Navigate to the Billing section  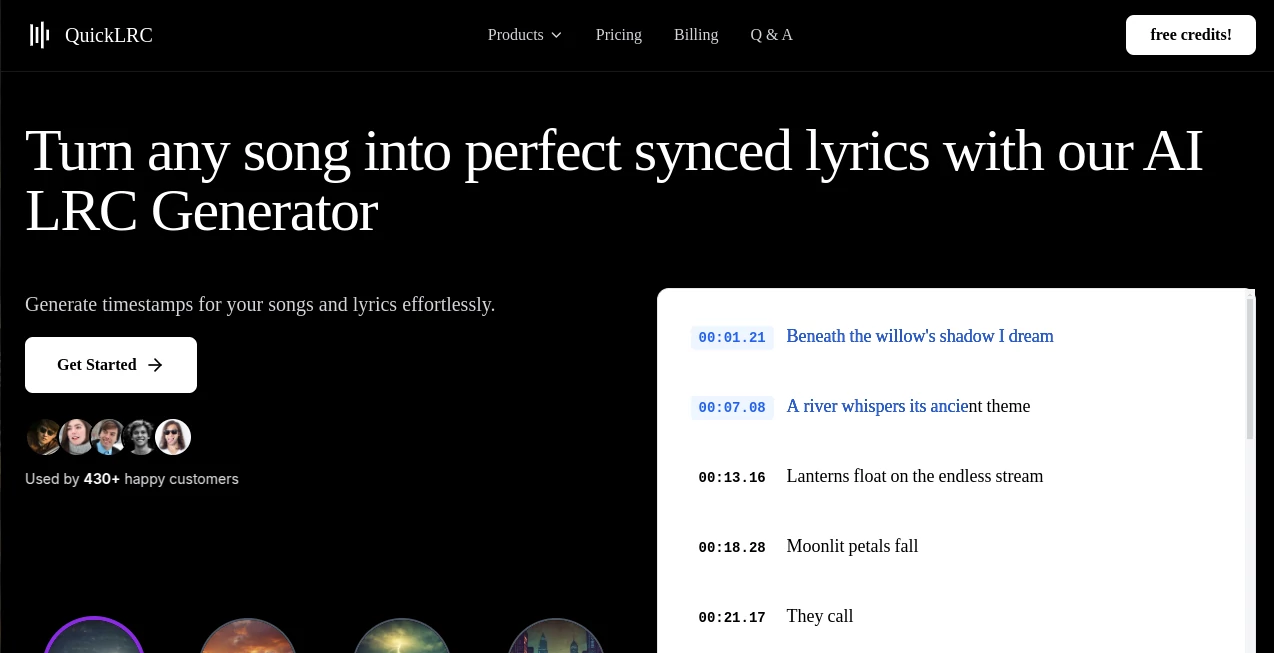(696, 35)
